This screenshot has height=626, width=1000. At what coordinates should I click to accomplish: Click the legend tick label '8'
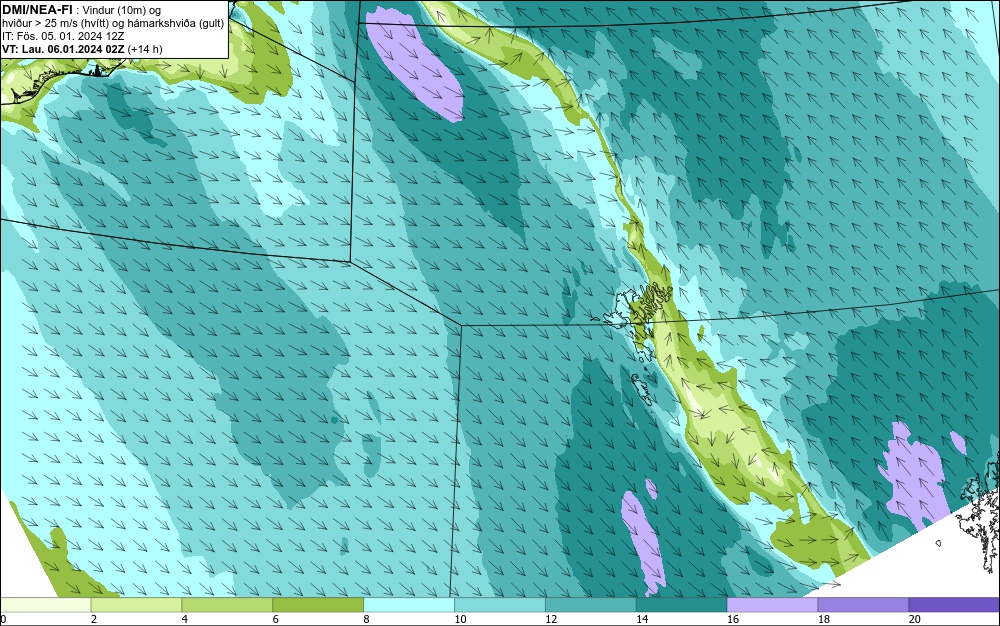tap(367, 619)
